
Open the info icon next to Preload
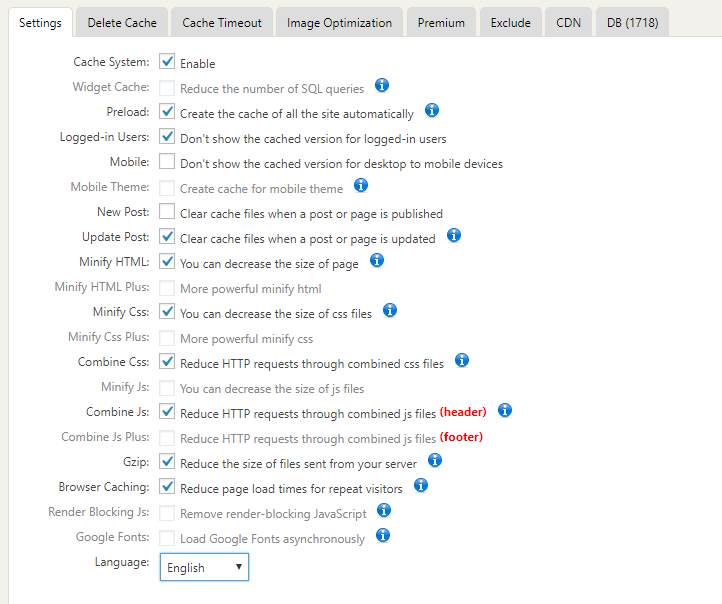432,111
